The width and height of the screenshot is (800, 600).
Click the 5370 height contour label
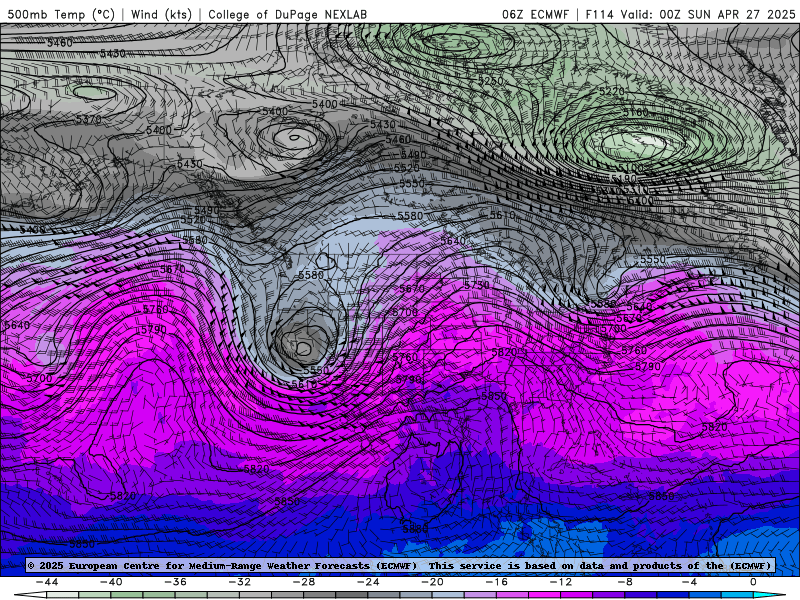click(x=89, y=119)
